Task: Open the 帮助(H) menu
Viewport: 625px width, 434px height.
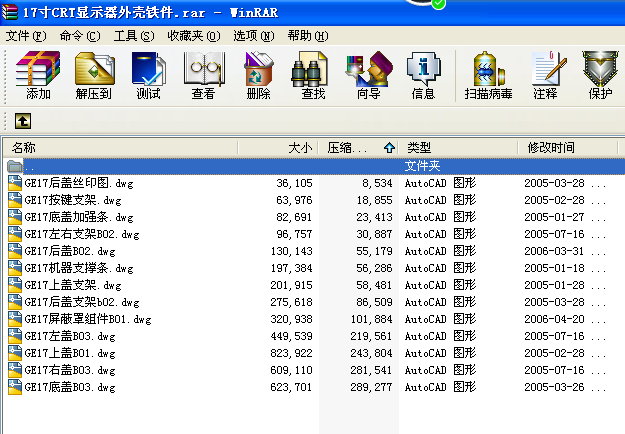Action: tap(308, 36)
